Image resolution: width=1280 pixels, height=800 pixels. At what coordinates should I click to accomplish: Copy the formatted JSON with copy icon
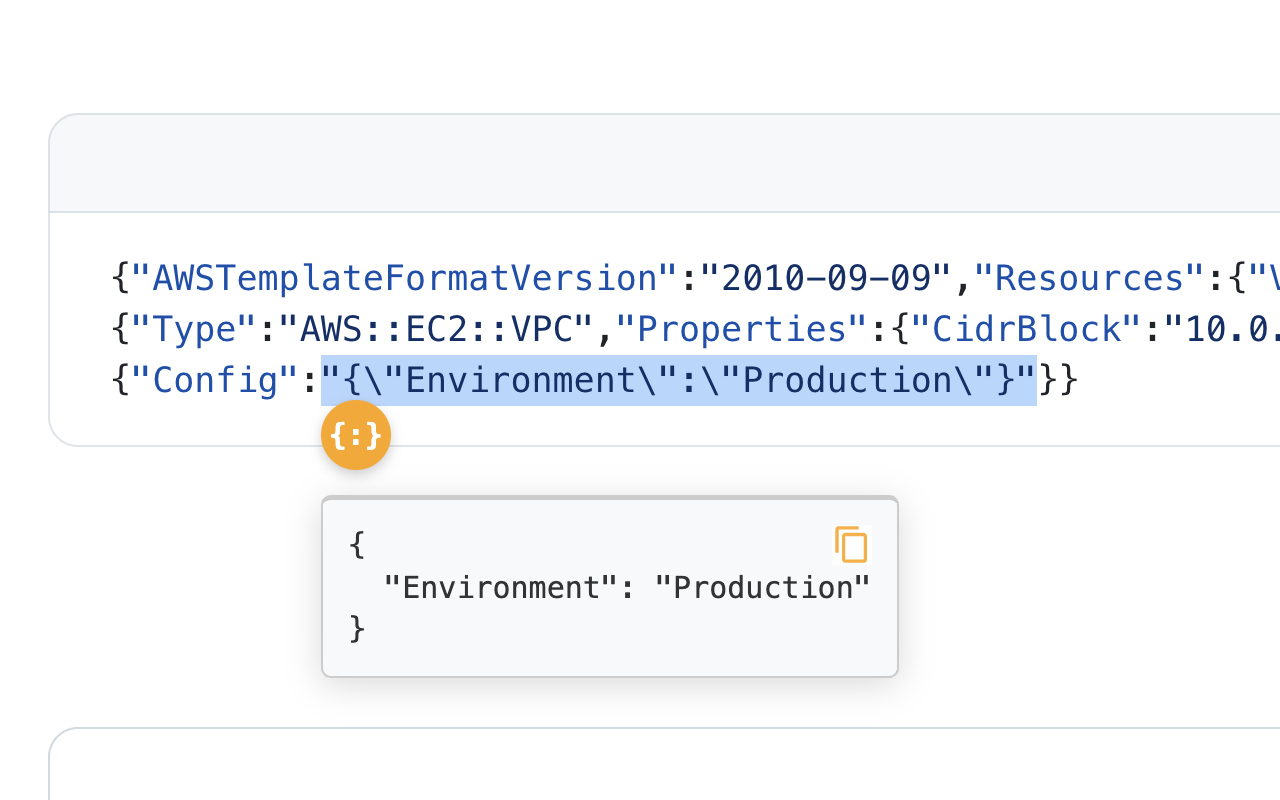click(x=851, y=545)
